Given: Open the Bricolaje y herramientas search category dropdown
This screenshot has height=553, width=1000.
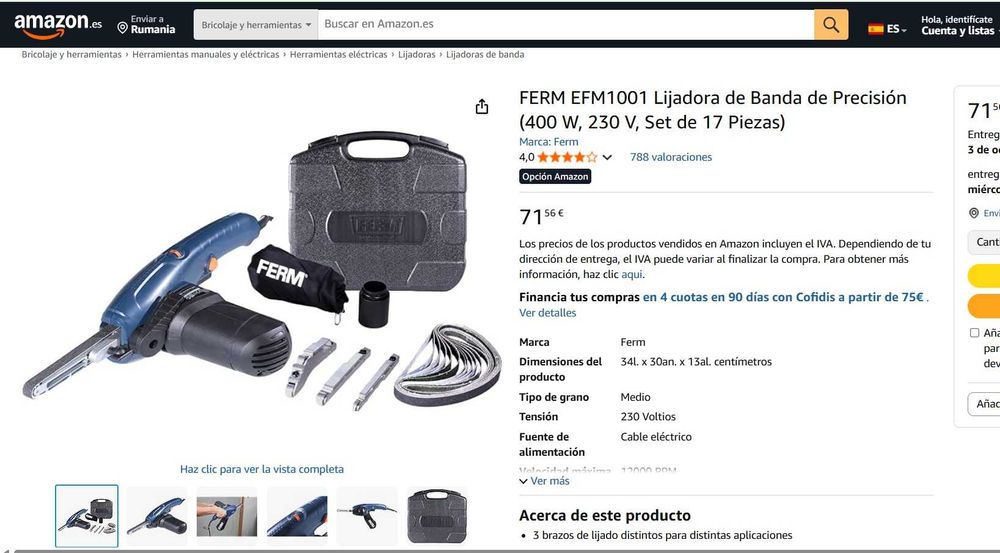Looking at the screenshot, I should 256,25.
